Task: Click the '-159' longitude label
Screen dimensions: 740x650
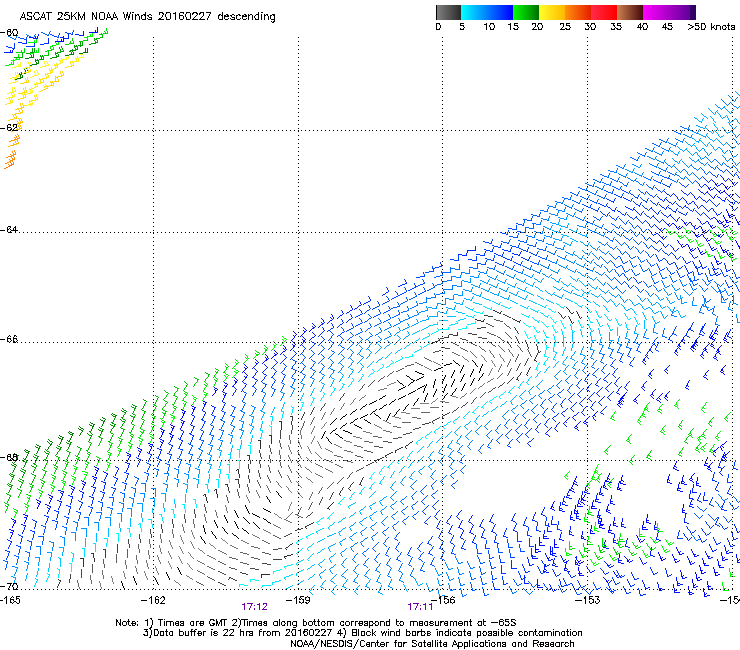Action: coord(298,600)
